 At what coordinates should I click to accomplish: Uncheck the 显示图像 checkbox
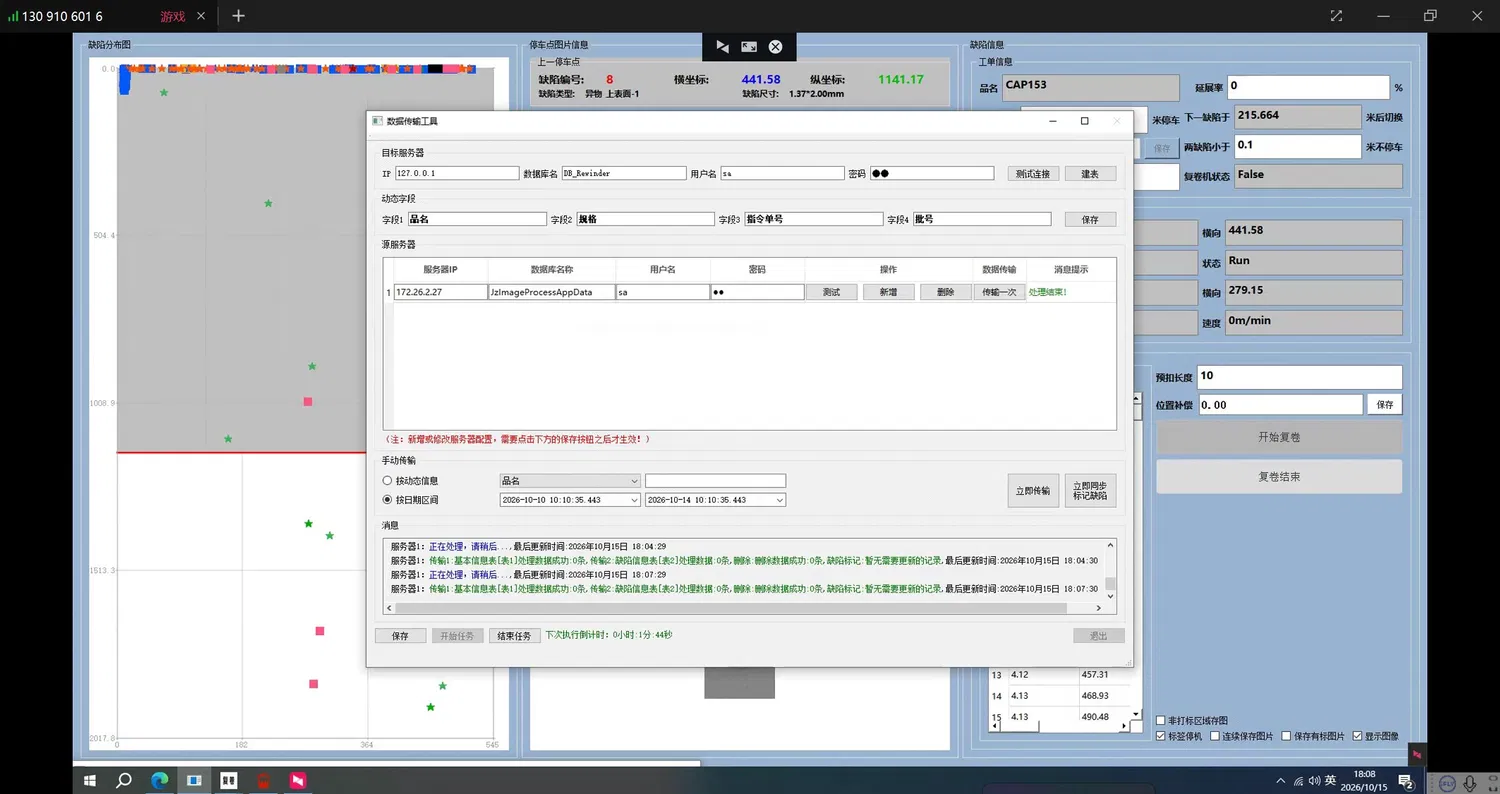pyautogui.click(x=1357, y=736)
